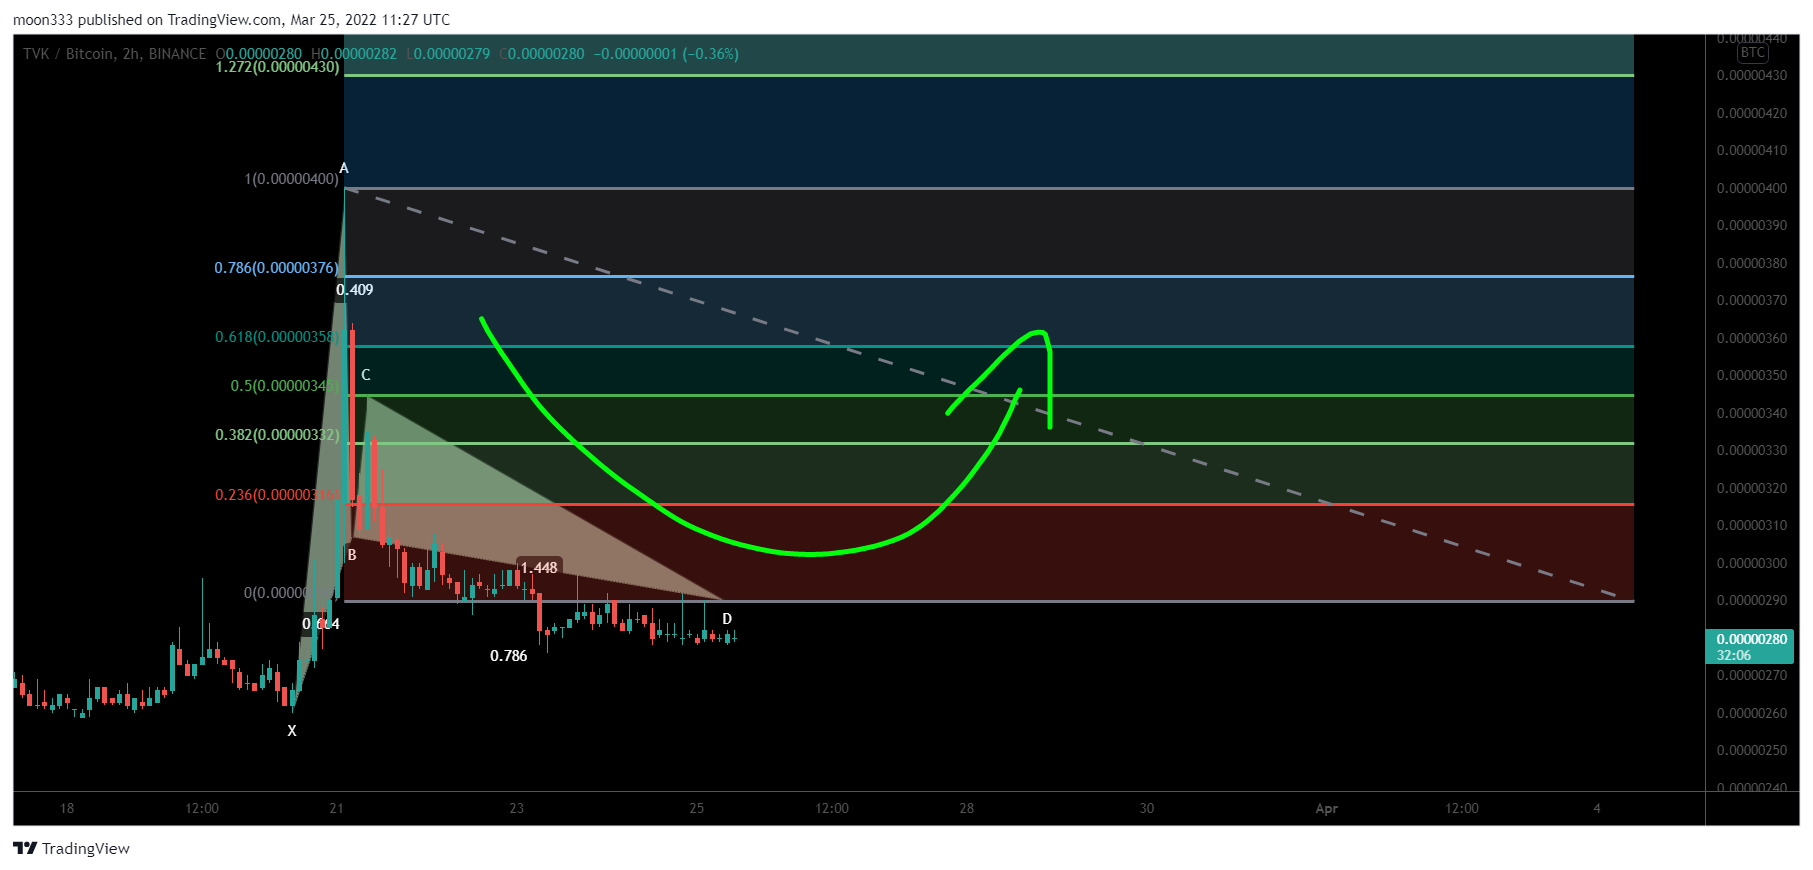1813x870 pixels.
Task: Click point X label of the harmonic pattern
Action: 292,731
